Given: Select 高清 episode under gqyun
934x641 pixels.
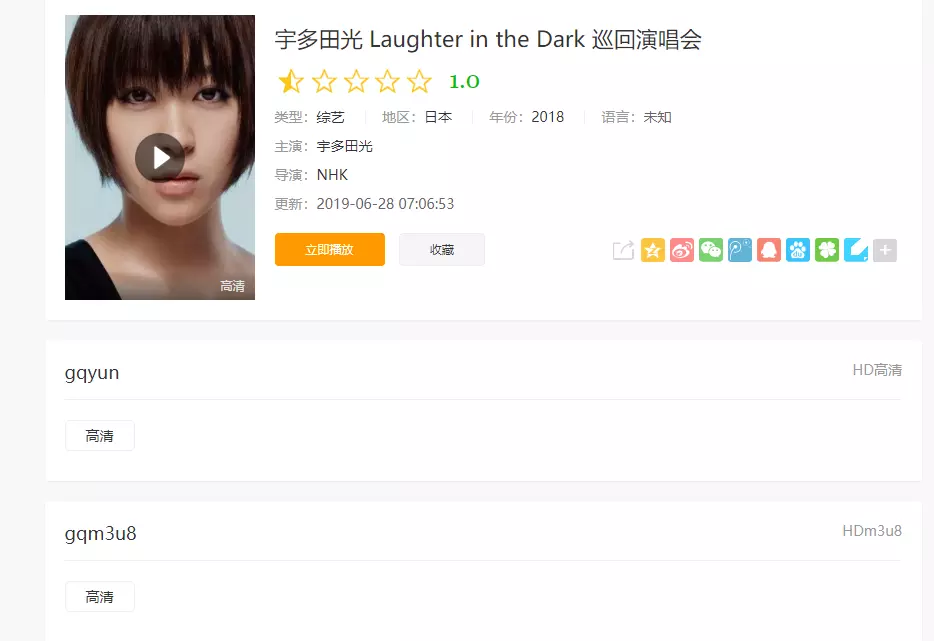Looking at the screenshot, I should [x=99, y=436].
